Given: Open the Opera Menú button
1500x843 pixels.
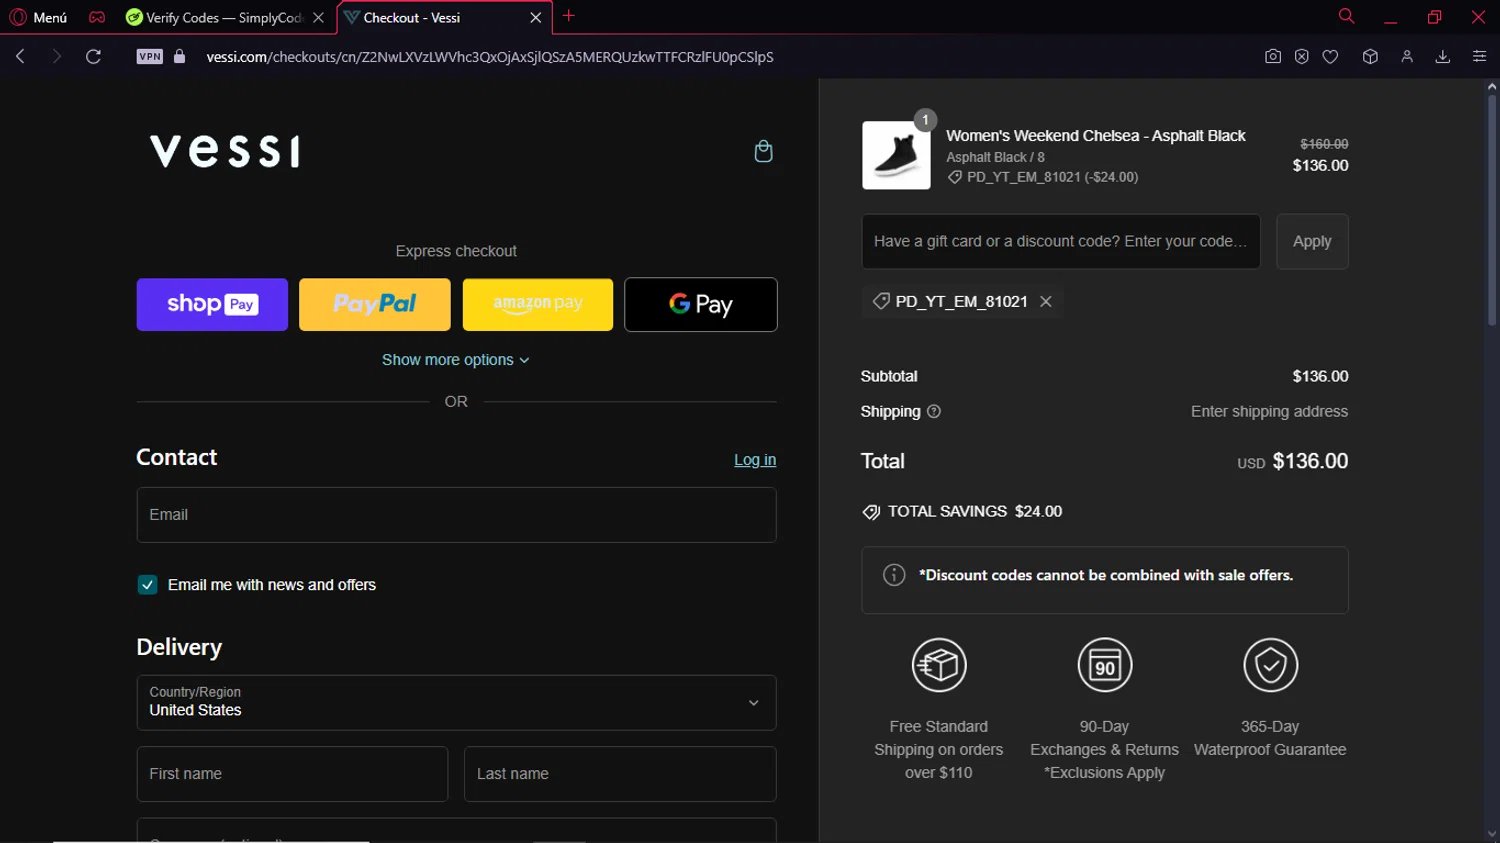Looking at the screenshot, I should (x=38, y=17).
